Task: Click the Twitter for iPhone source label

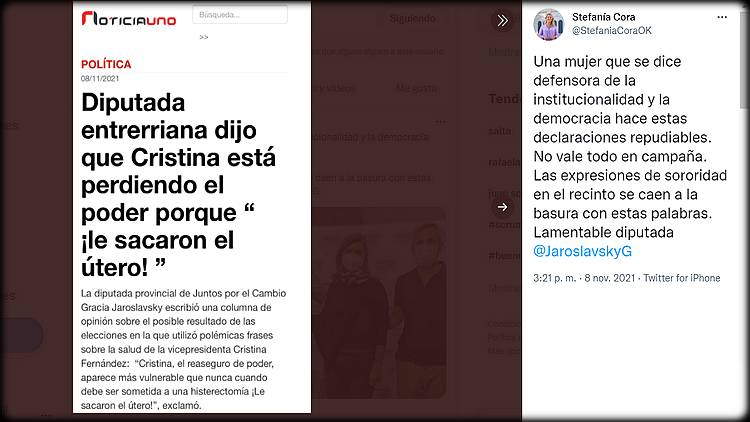Action: pyautogui.click(x=682, y=278)
